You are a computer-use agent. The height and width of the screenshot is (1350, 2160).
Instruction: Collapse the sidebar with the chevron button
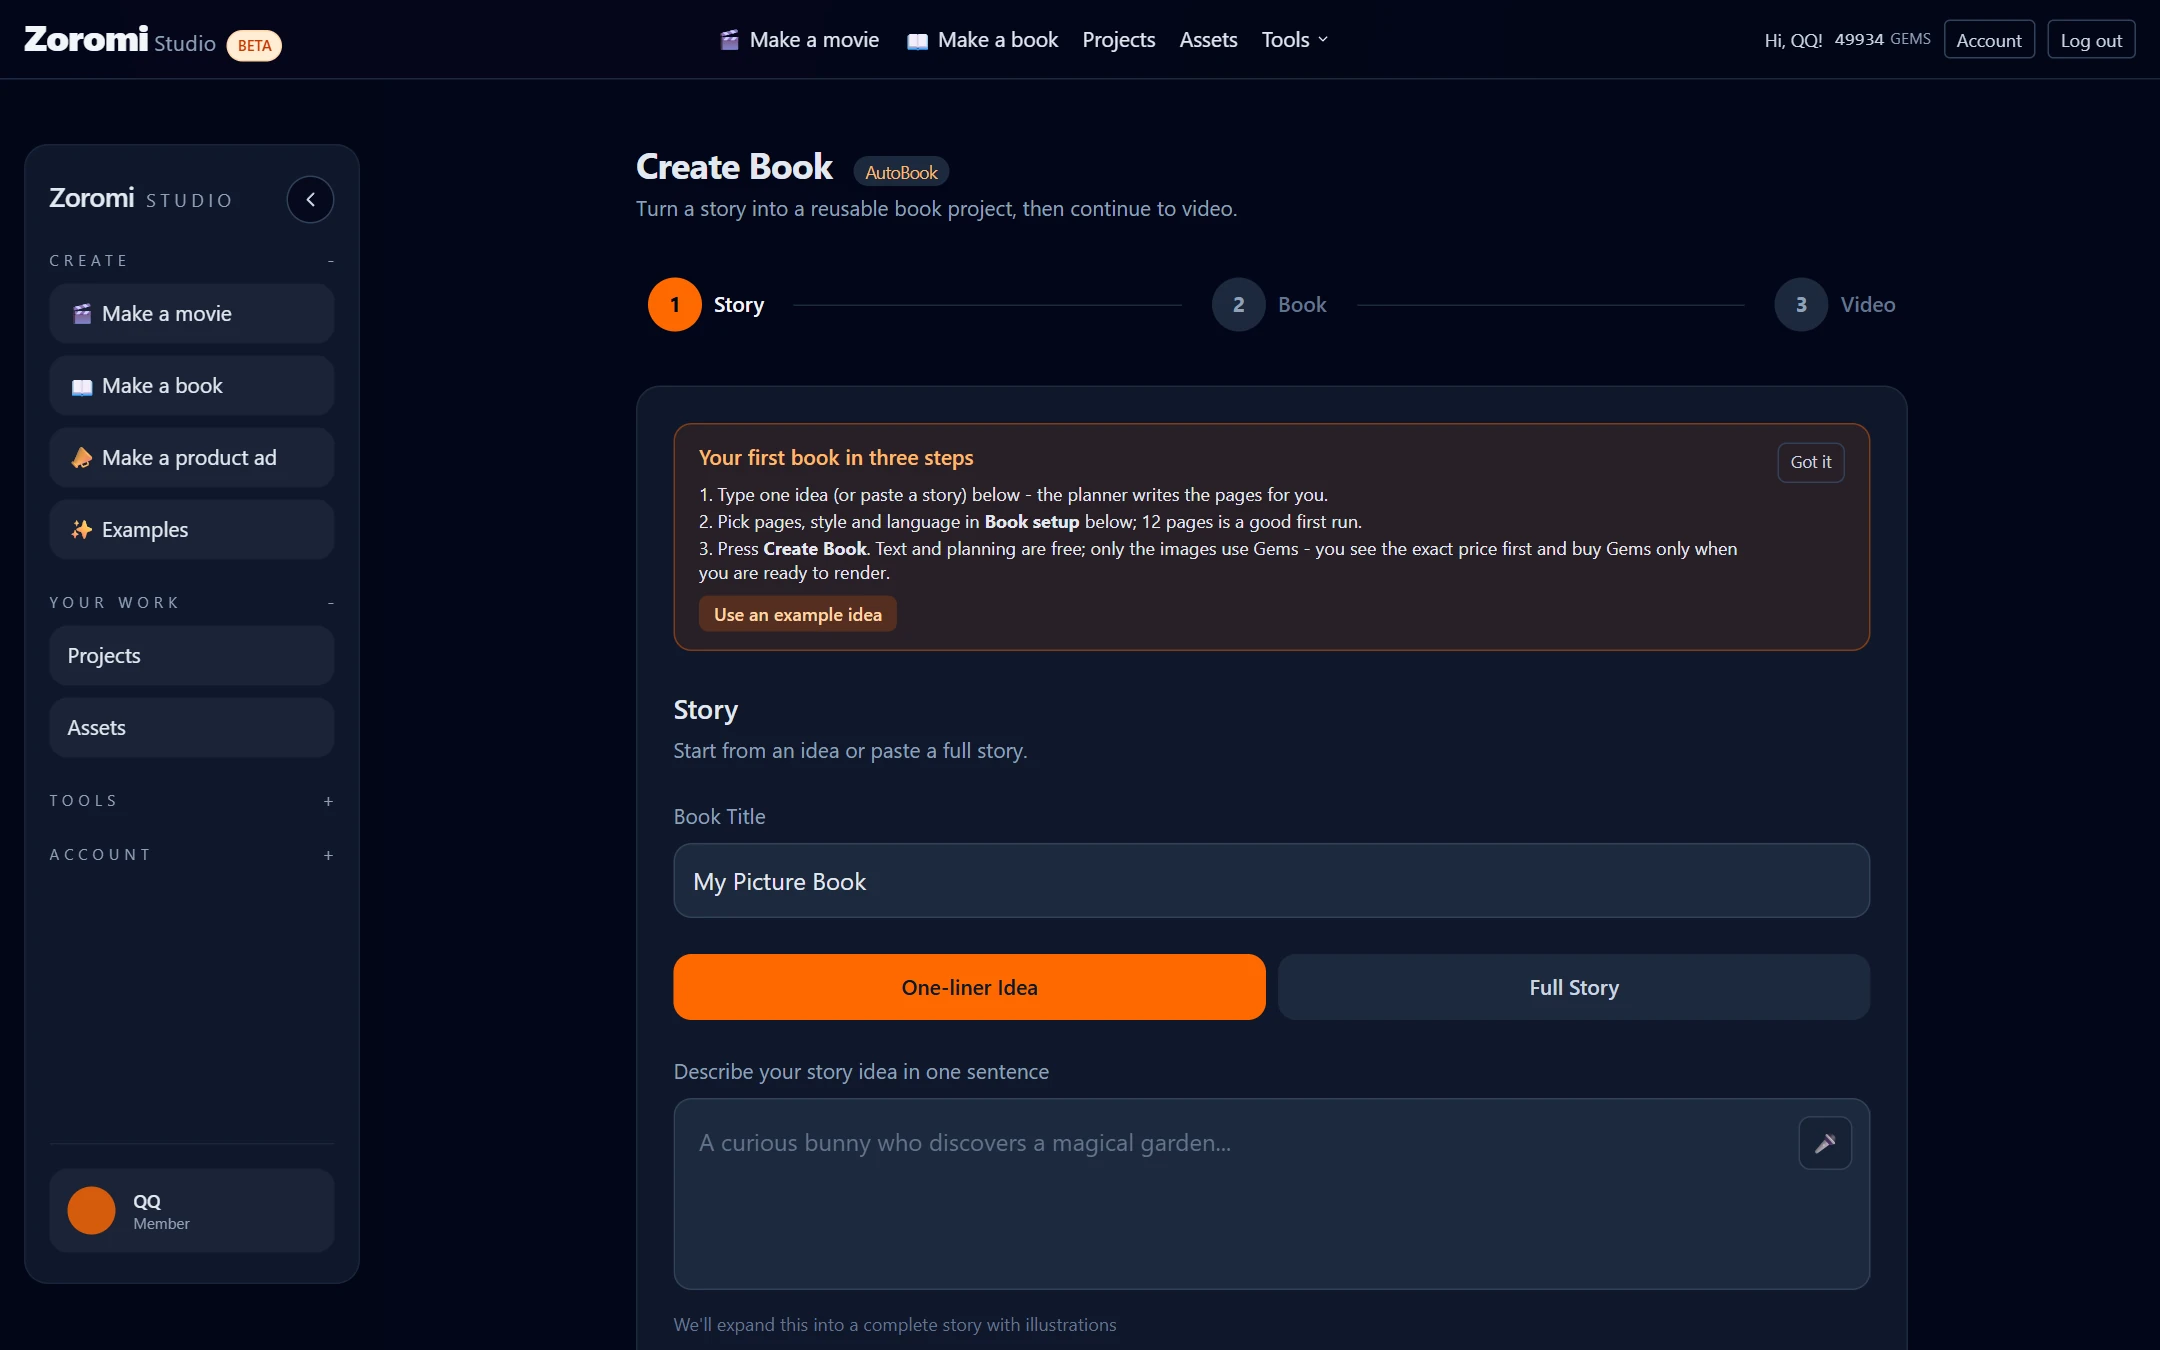(x=310, y=200)
